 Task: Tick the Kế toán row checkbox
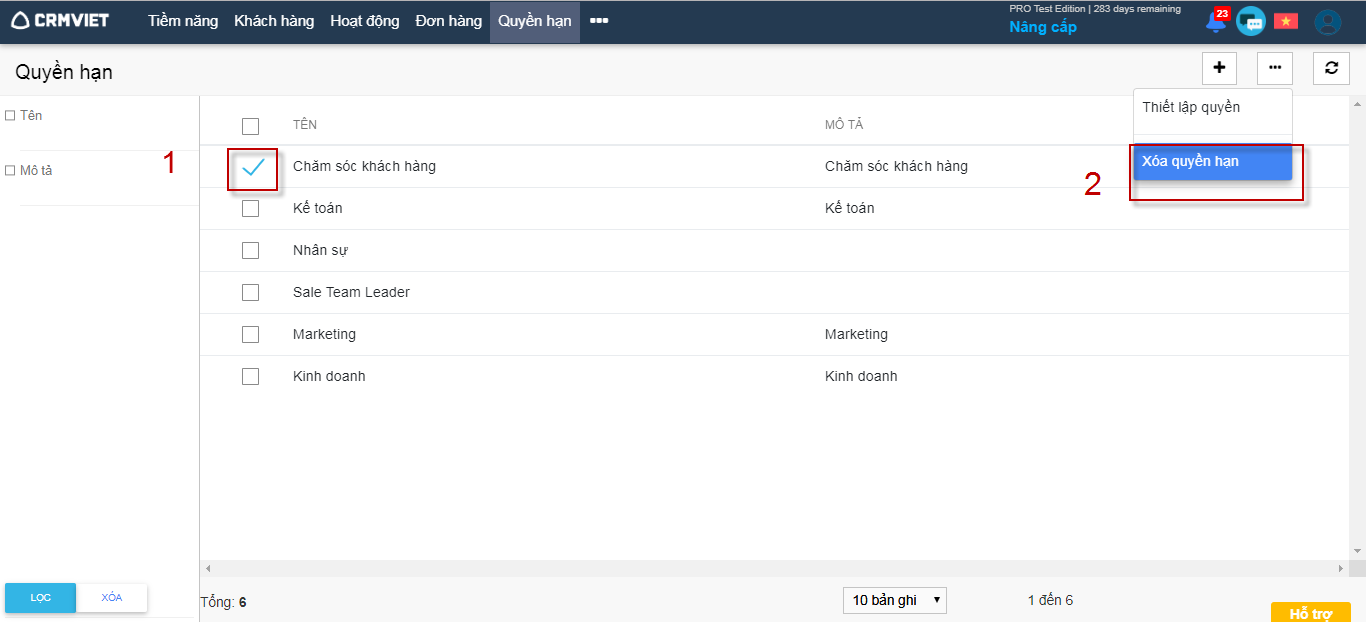(x=250, y=209)
